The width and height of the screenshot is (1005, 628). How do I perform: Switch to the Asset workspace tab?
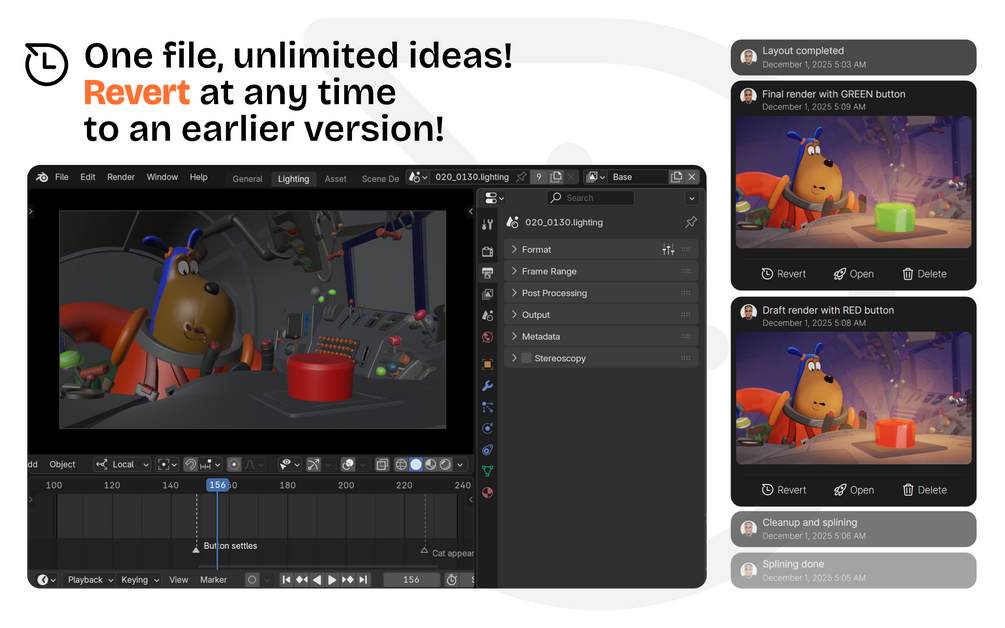pyautogui.click(x=335, y=179)
